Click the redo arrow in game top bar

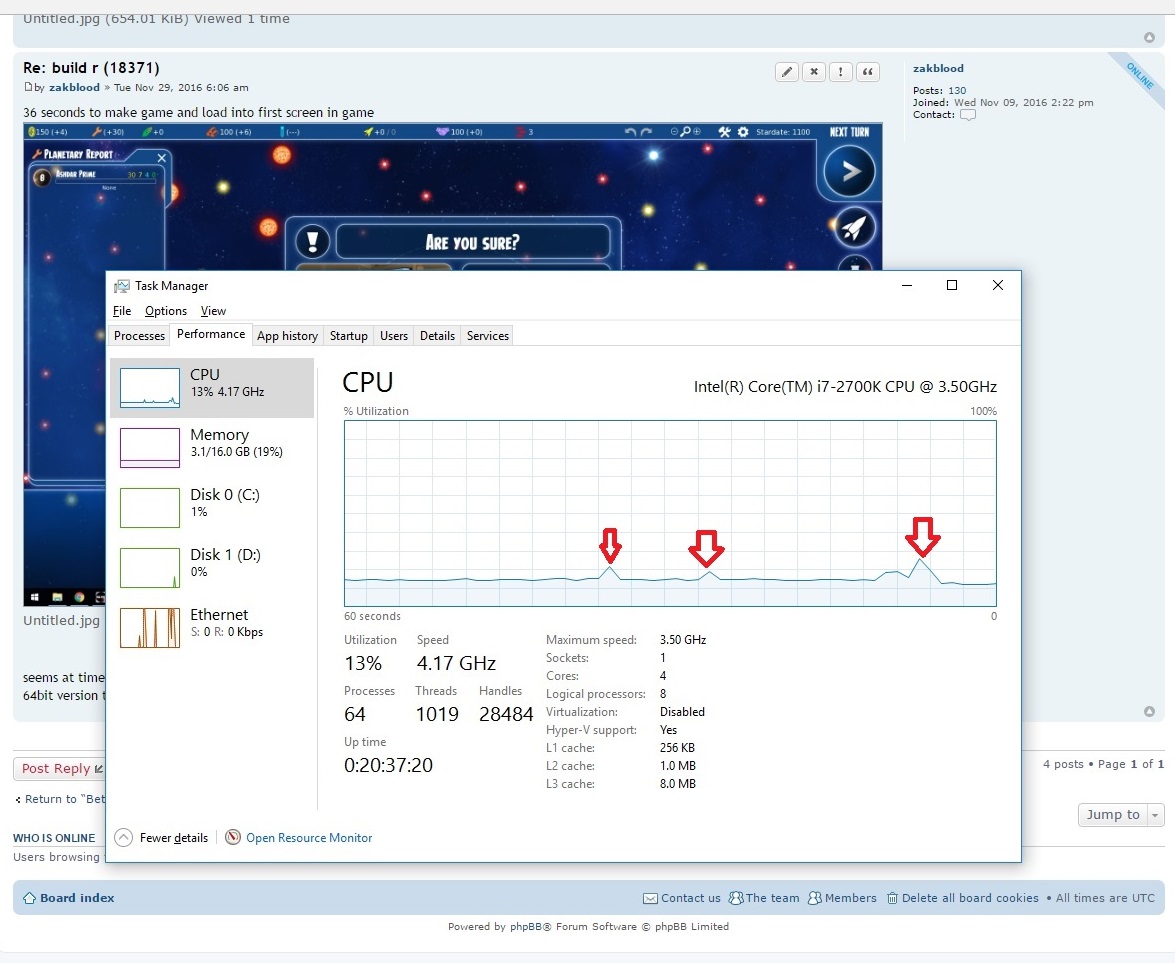[x=647, y=132]
